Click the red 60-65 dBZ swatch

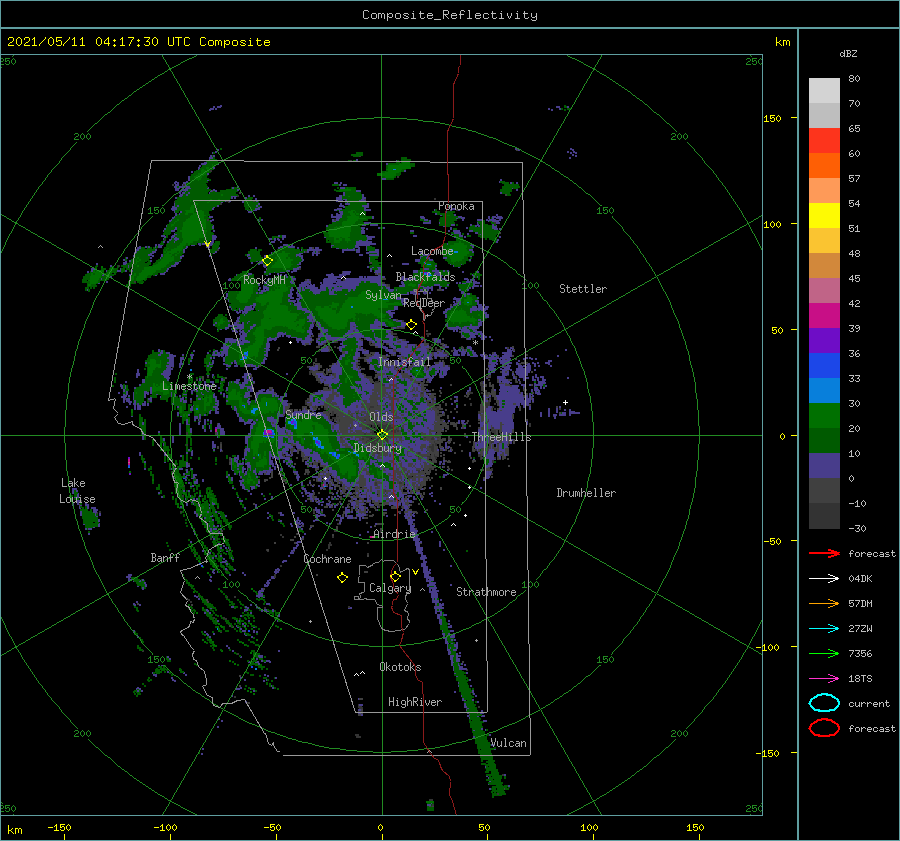click(824, 141)
